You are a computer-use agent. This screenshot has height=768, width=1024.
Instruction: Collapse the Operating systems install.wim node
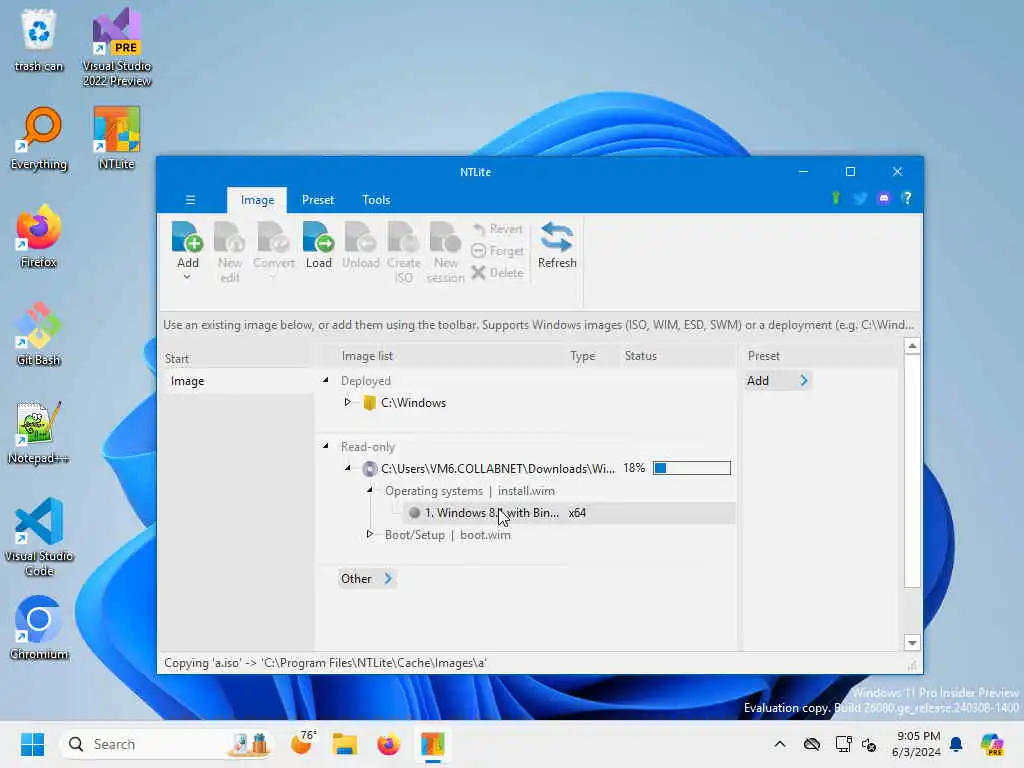click(370, 490)
